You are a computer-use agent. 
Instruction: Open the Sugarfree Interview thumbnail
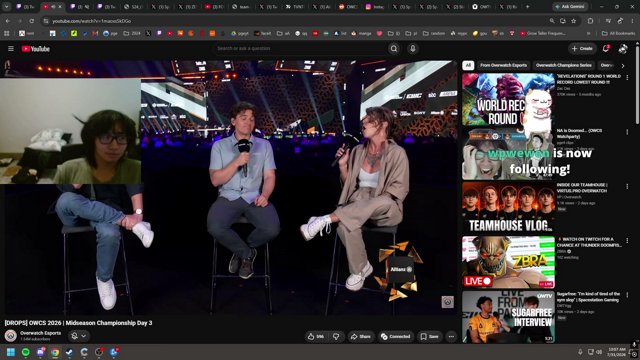click(x=508, y=316)
